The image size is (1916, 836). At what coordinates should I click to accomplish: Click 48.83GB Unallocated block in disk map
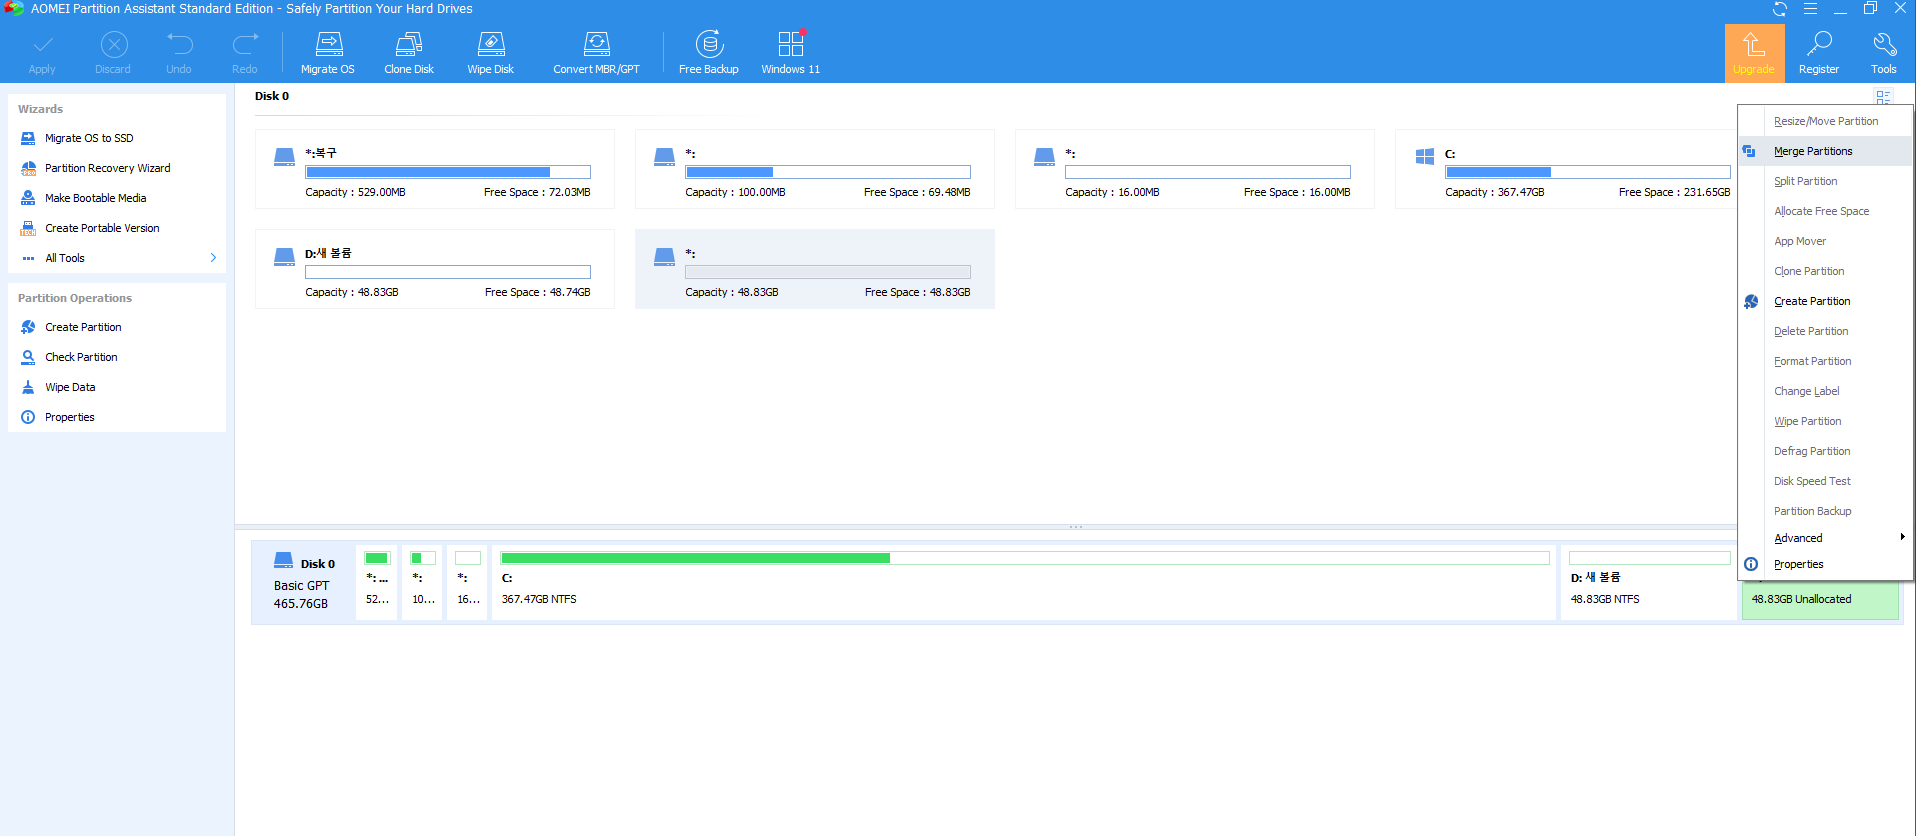[x=1820, y=599]
